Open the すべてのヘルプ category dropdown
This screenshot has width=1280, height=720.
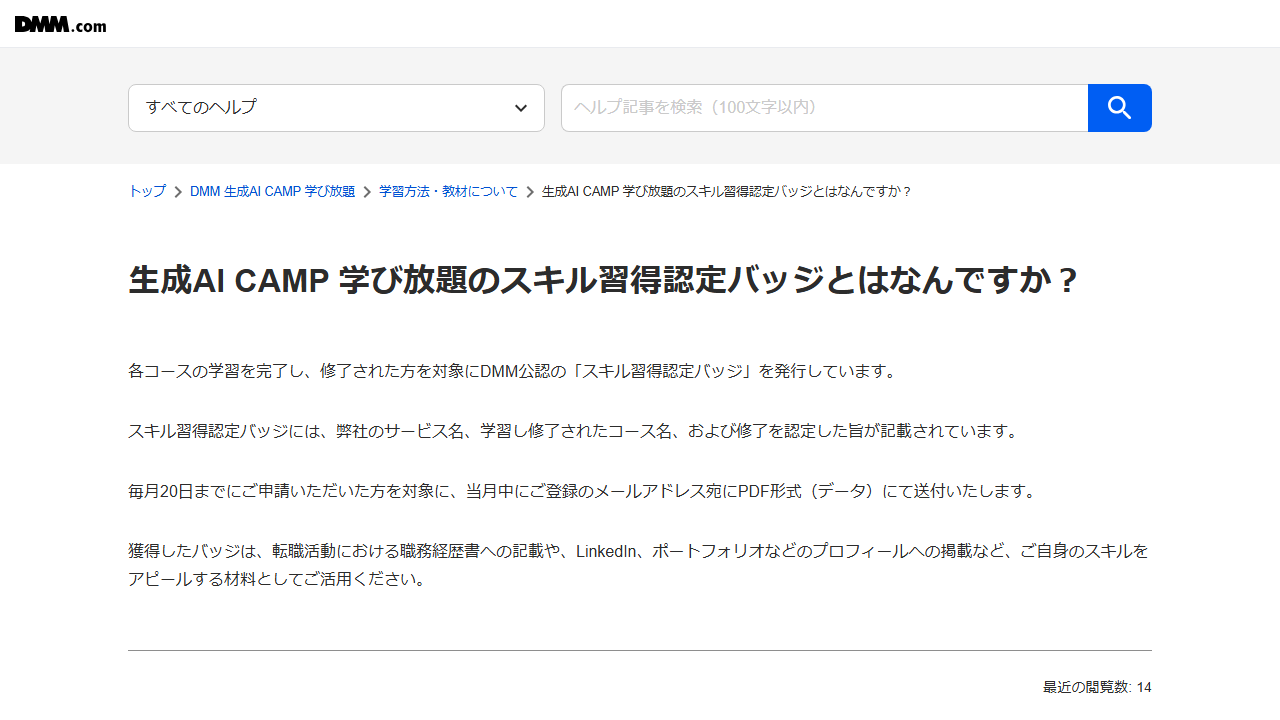(x=336, y=108)
